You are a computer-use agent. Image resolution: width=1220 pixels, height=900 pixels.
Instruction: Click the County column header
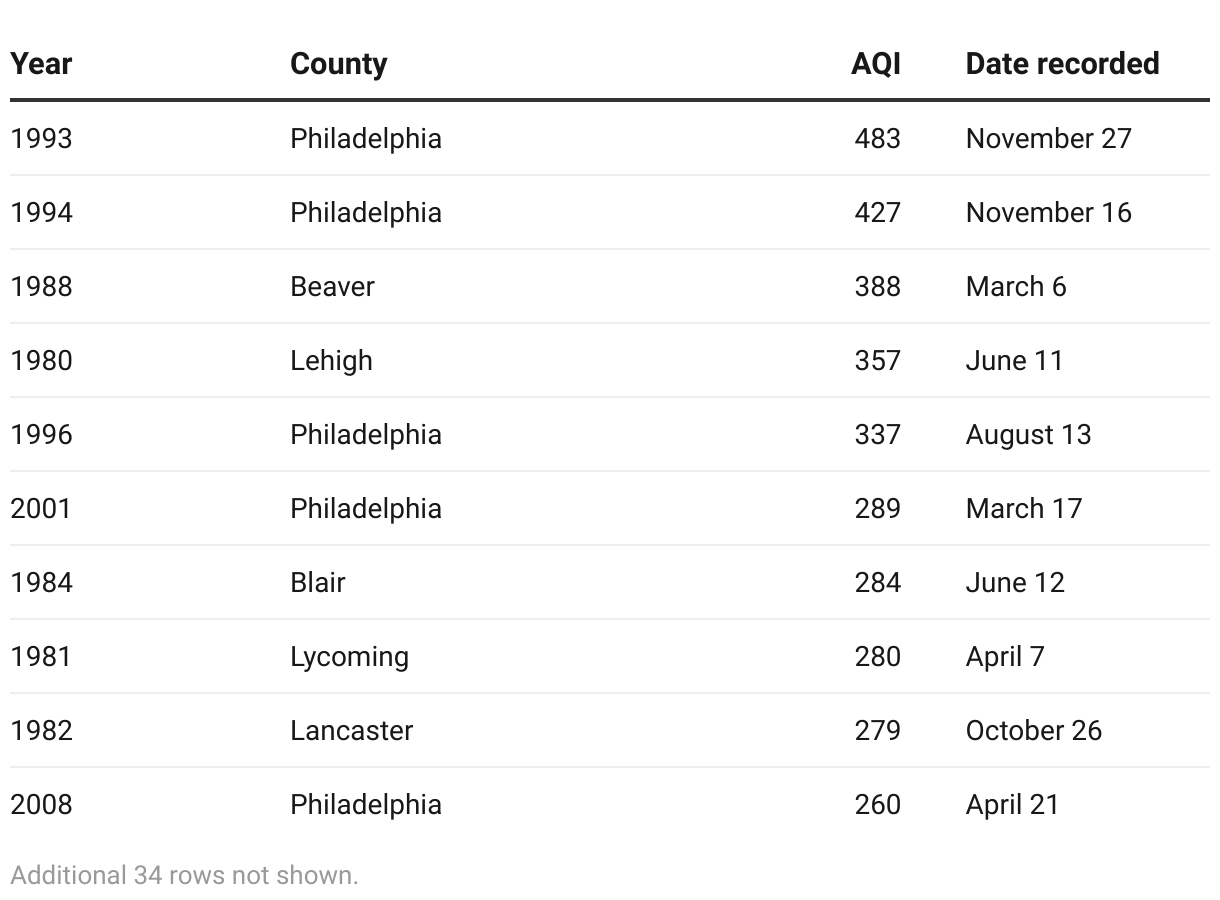[338, 64]
